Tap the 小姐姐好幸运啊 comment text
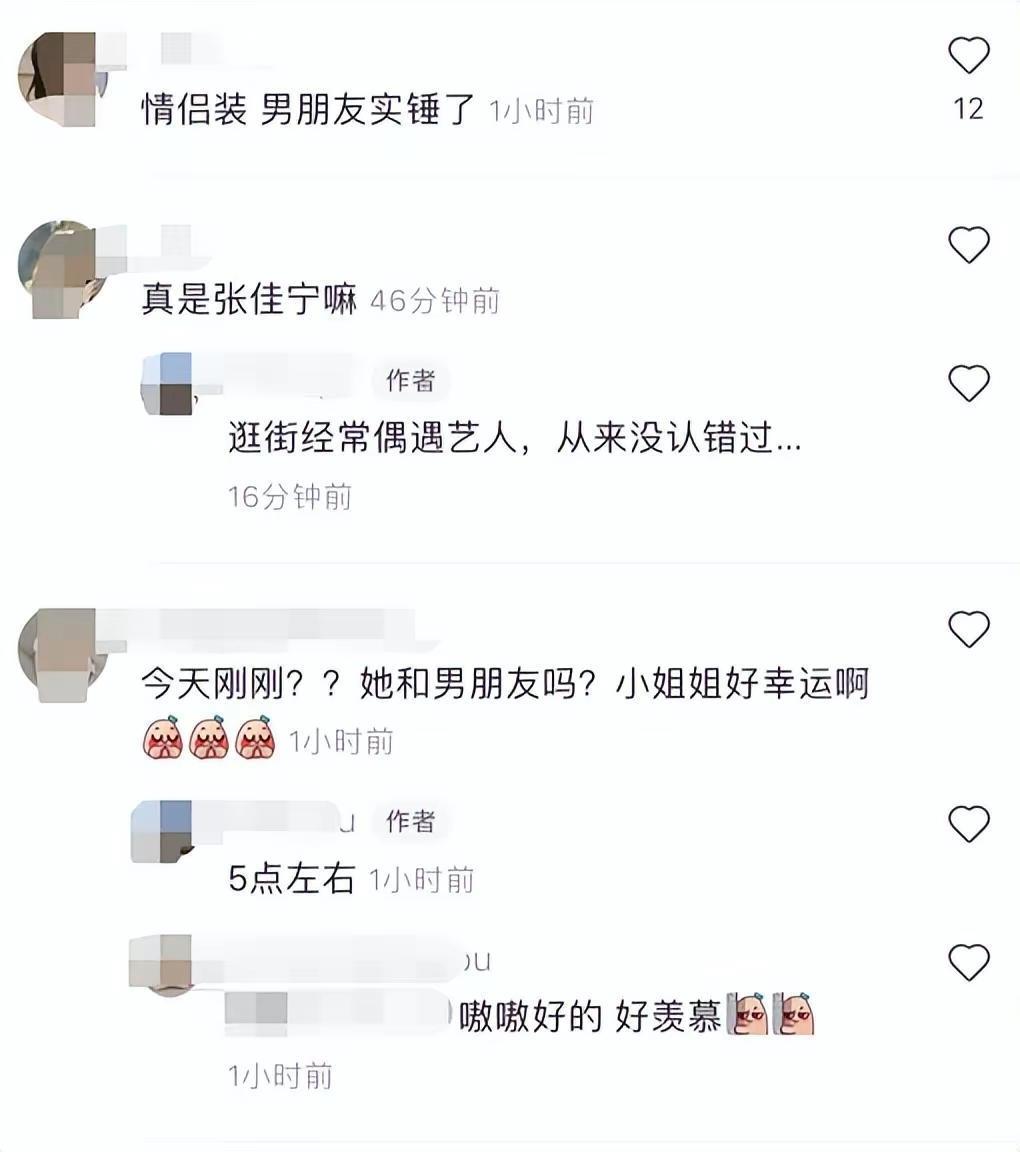1020x1152 pixels. coord(742,684)
